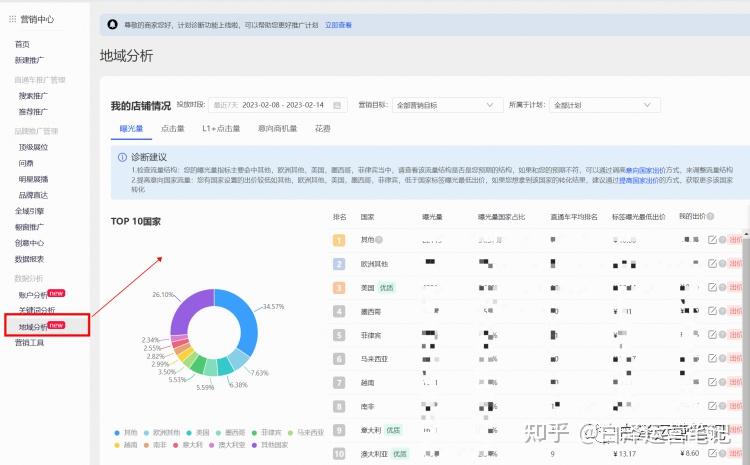Click the help icon next to 其他 country
The width and height of the screenshot is (750, 465).
coord(379,240)
